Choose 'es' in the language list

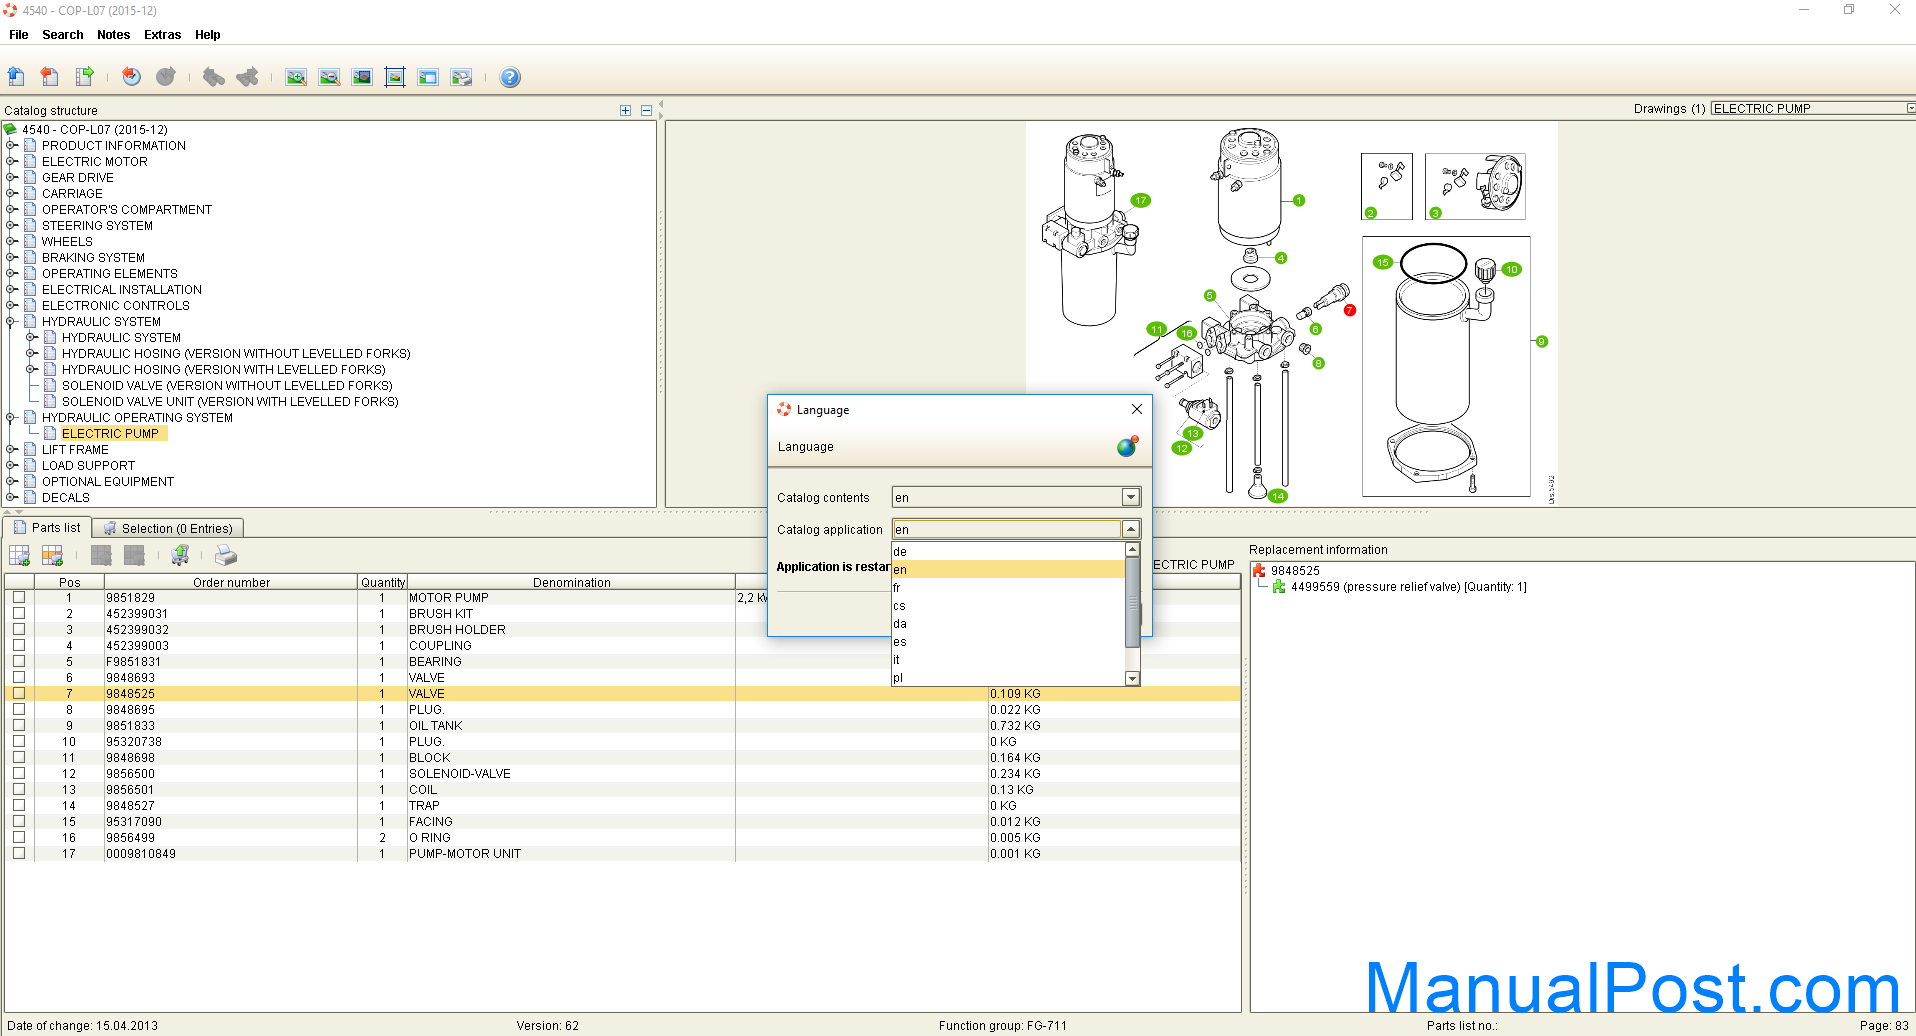coord(1008,641)
